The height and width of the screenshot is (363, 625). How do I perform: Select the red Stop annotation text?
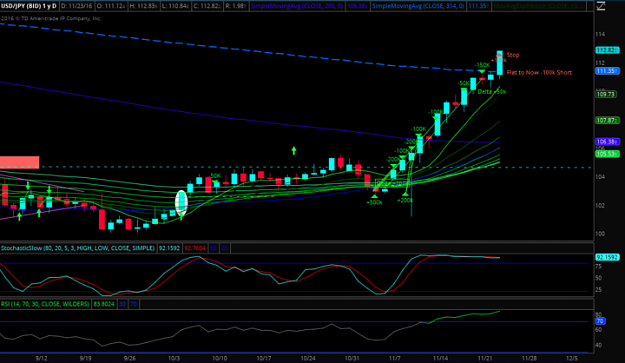513,55
